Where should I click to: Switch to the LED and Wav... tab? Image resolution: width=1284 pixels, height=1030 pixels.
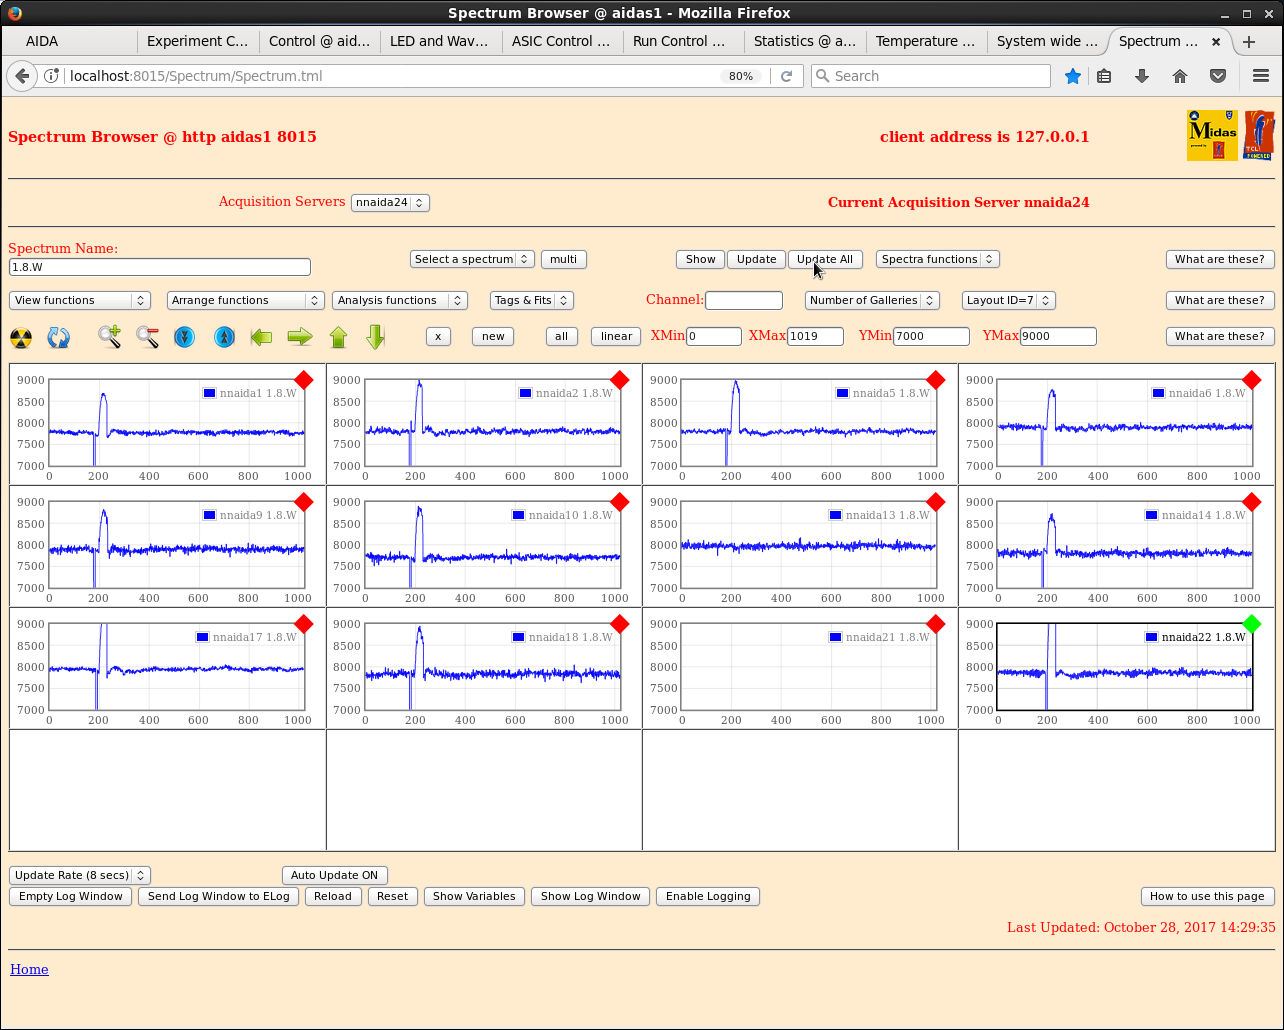click(439, 41)
